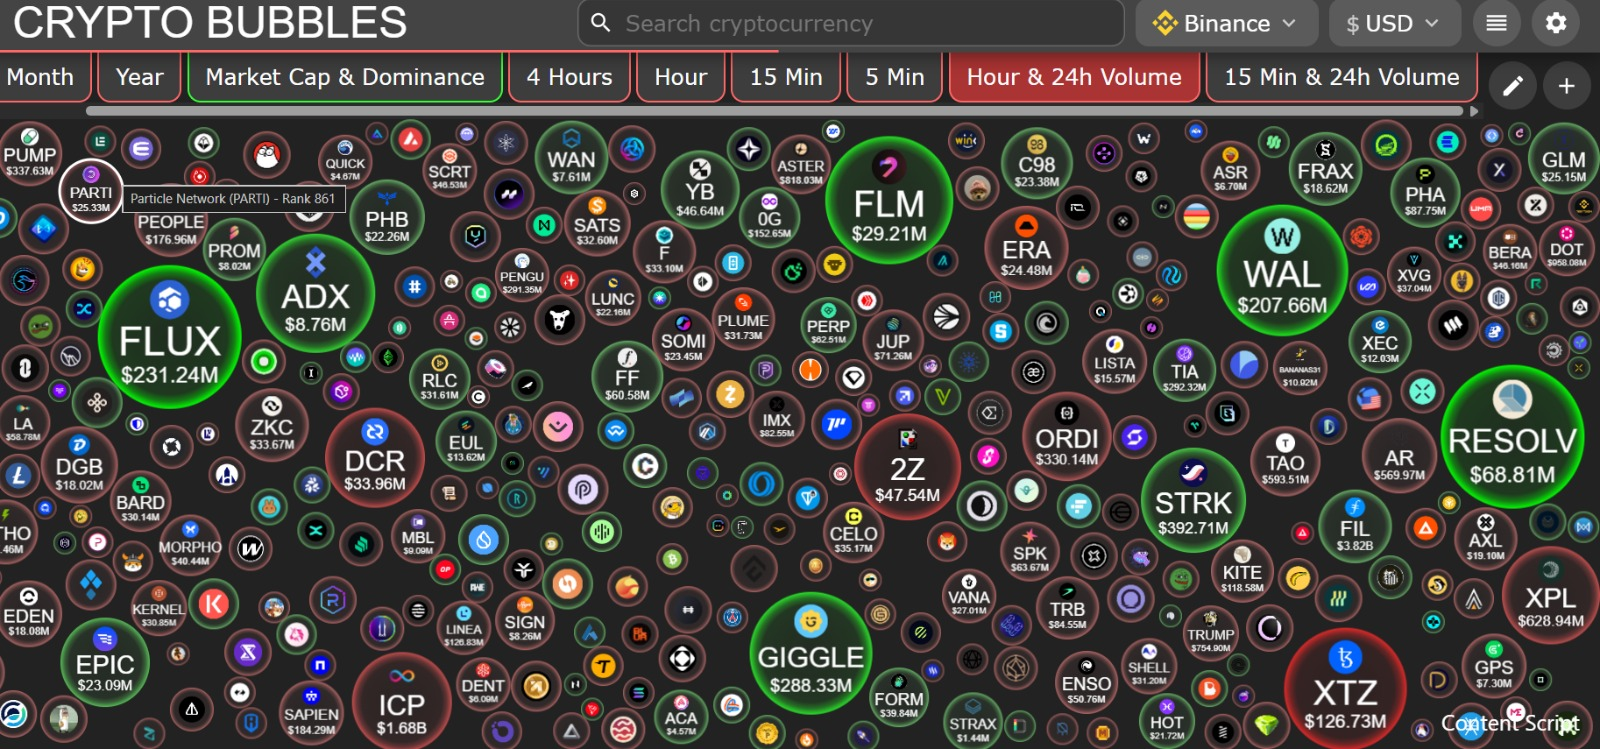Select the XTZ bubble

click(1345, 689)
